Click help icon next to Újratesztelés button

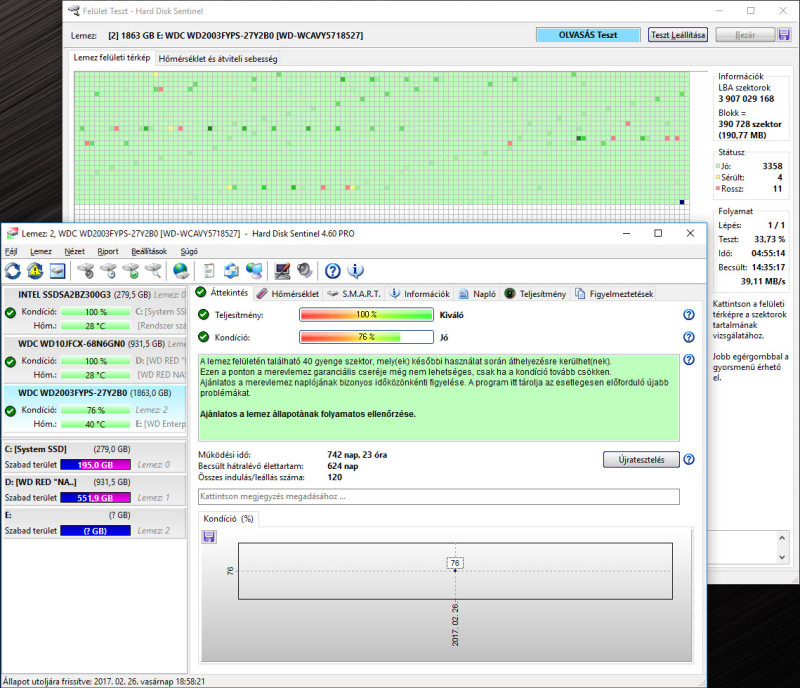689,459
